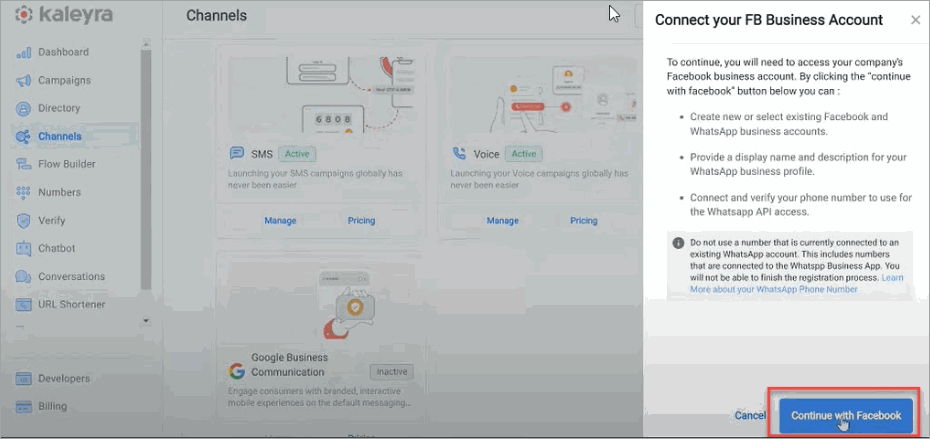Select Channels menu item
The height and width of the screenshot is (439, 930).
(x=60, y=136)
